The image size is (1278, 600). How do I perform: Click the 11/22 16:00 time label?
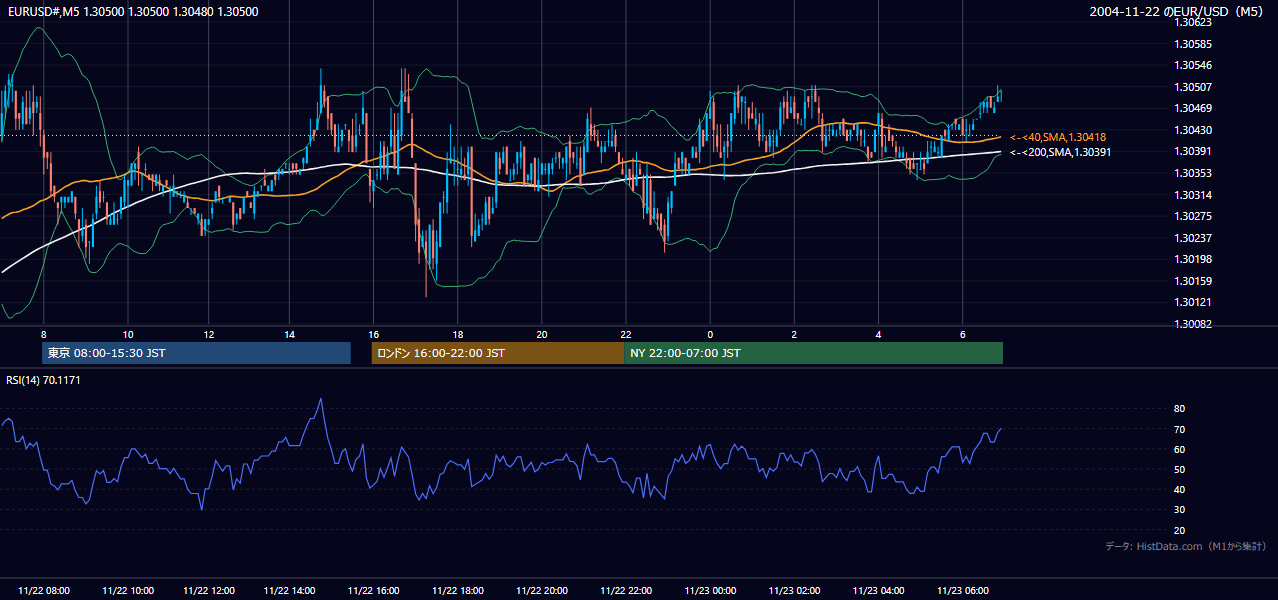point(374,591)
